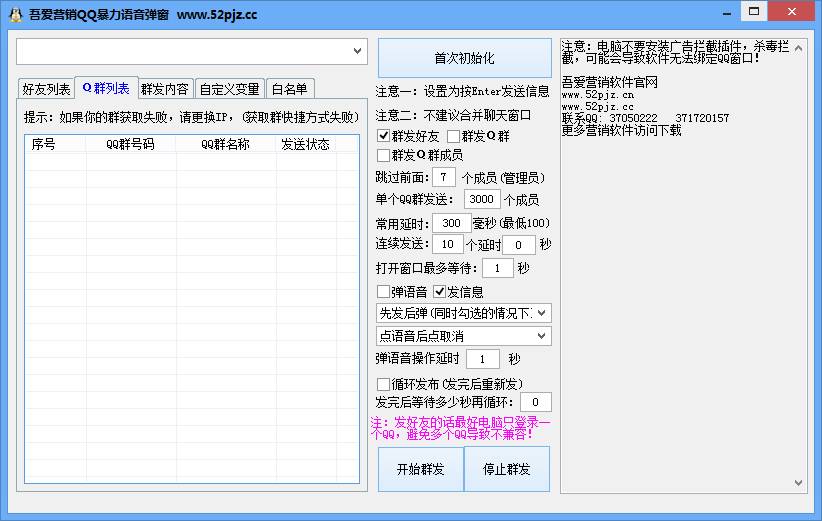Open the 先发后弹 order dropdown
The height and width of the screenshot is (521, 822).
click(x=463, y=313)
